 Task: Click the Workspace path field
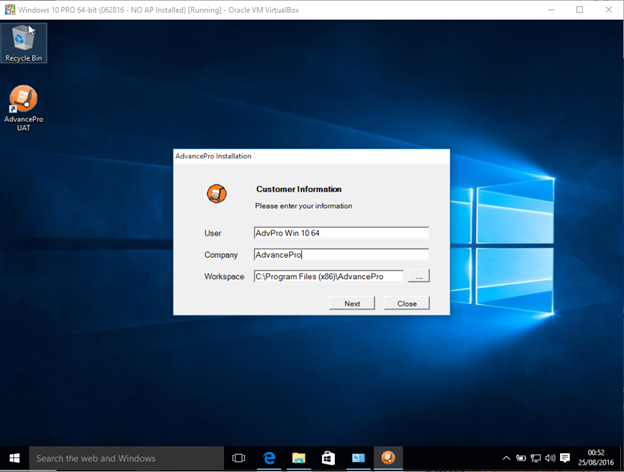click(328, 276)
